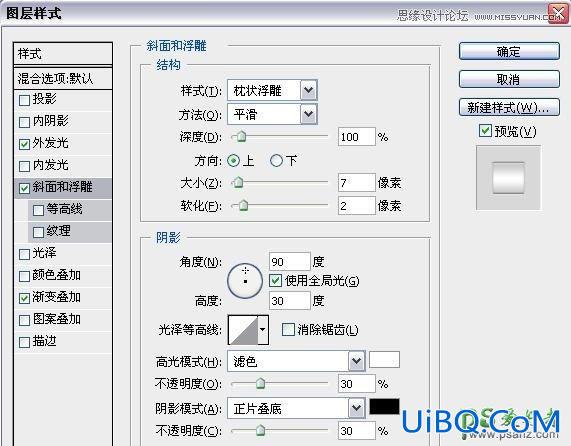571x446 pixels.
Task: Open the 阴影模式 dropdown showing 正片叠底
Action: 296,408
